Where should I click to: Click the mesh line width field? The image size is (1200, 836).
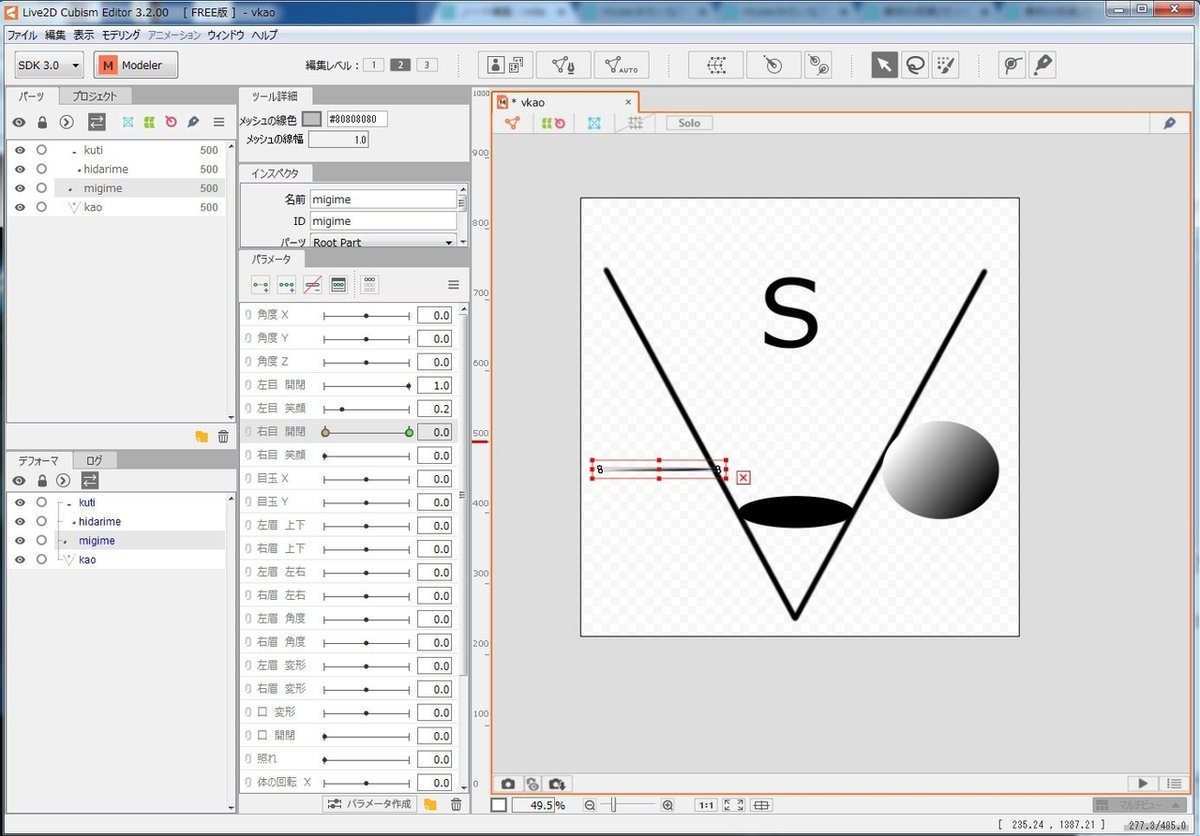coord(340,140)
